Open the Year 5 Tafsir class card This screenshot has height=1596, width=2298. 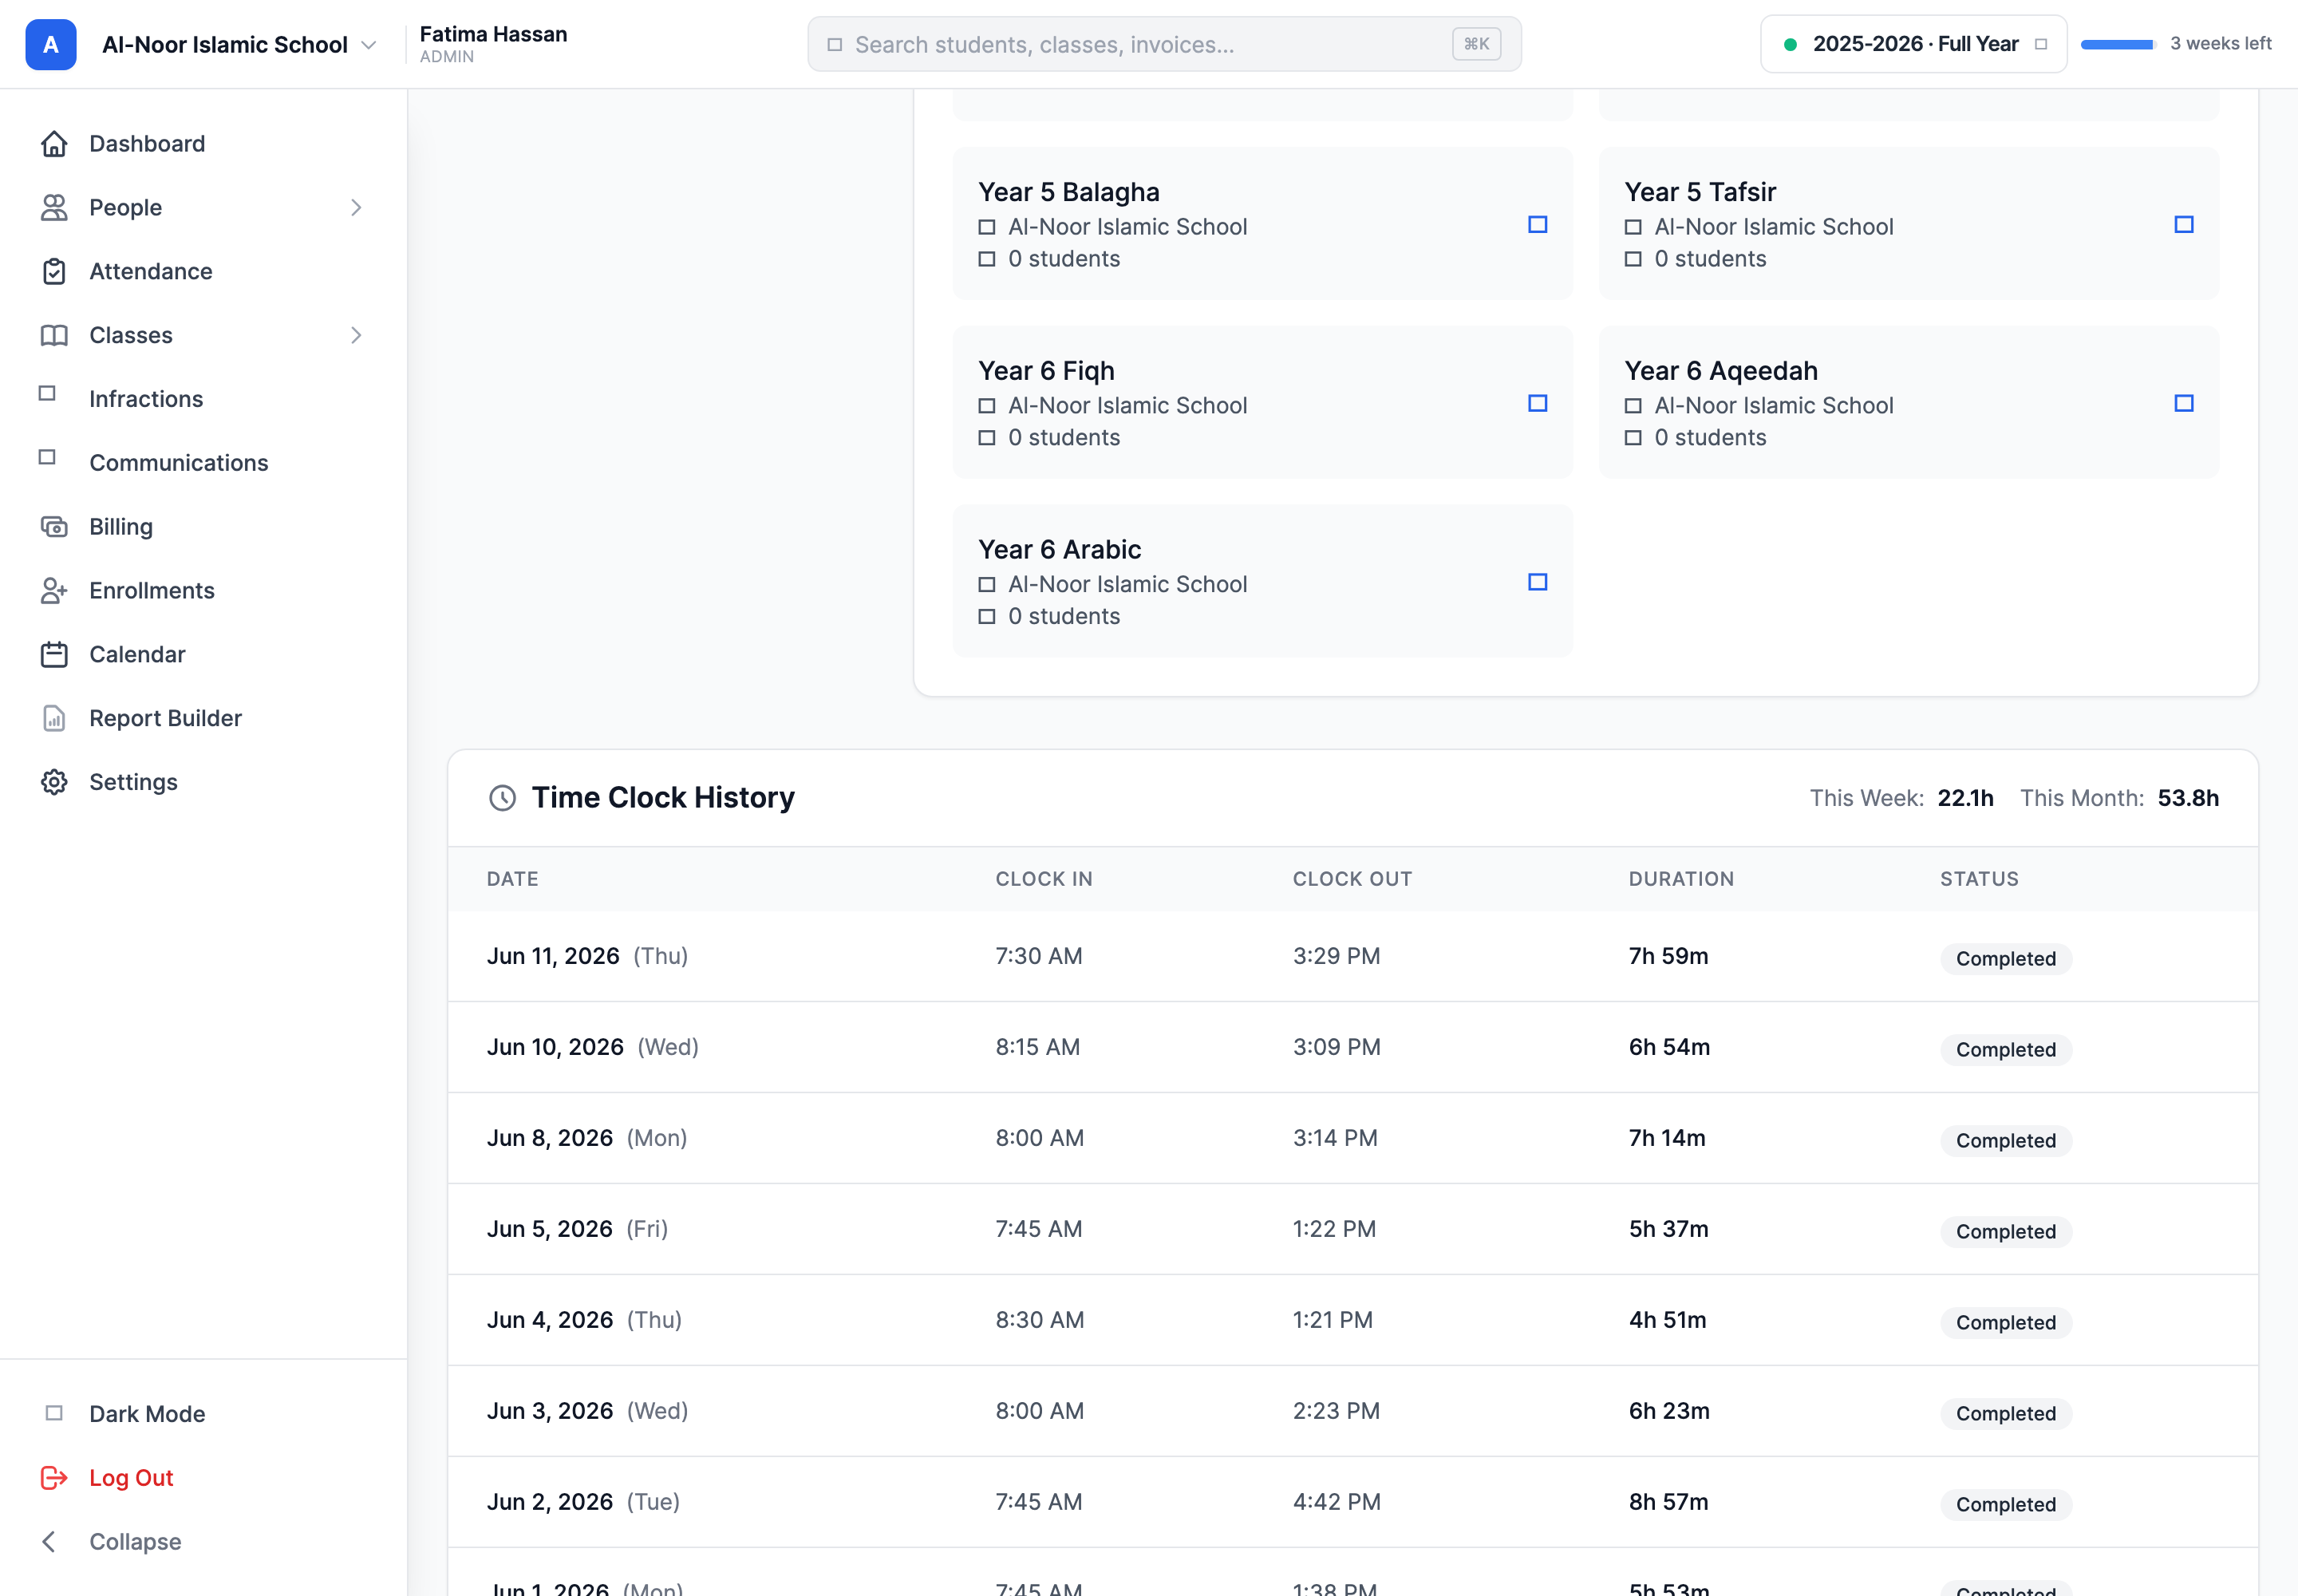pyautogui.click(x=1908, y=224)
